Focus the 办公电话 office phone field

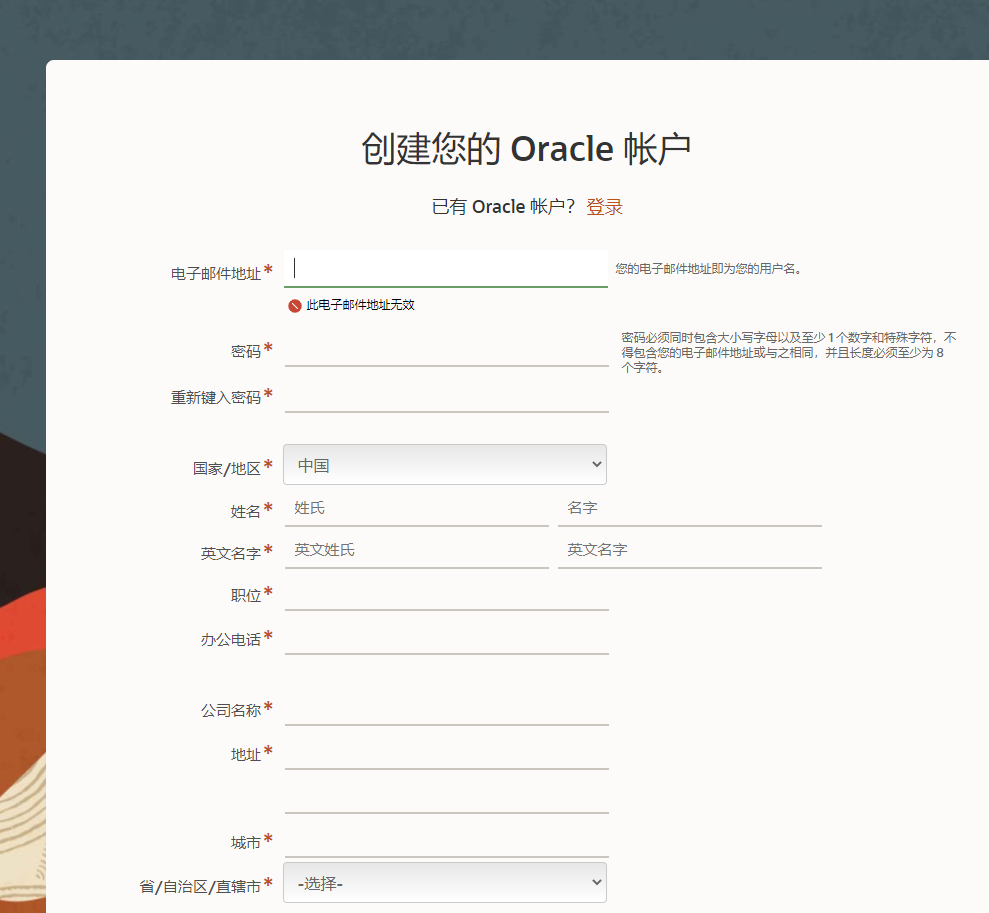point(447,637)
